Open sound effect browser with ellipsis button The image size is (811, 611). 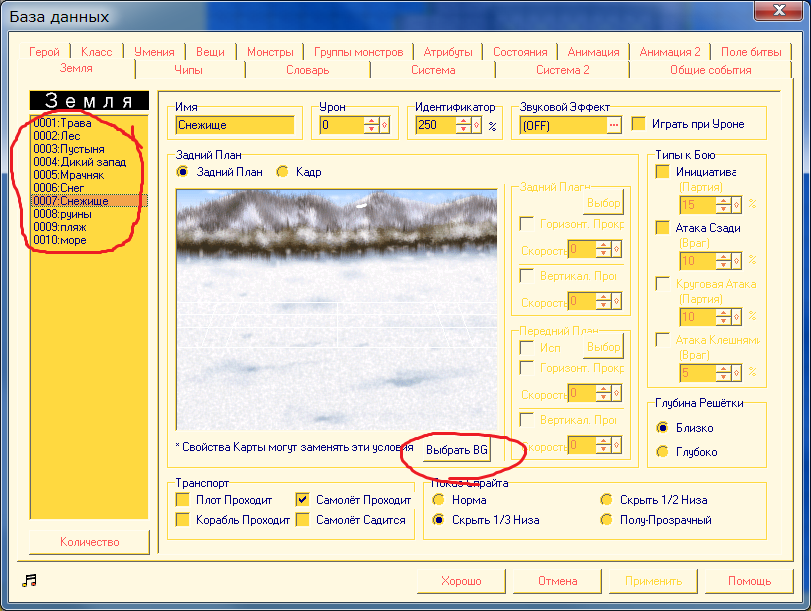pos(613,125)
